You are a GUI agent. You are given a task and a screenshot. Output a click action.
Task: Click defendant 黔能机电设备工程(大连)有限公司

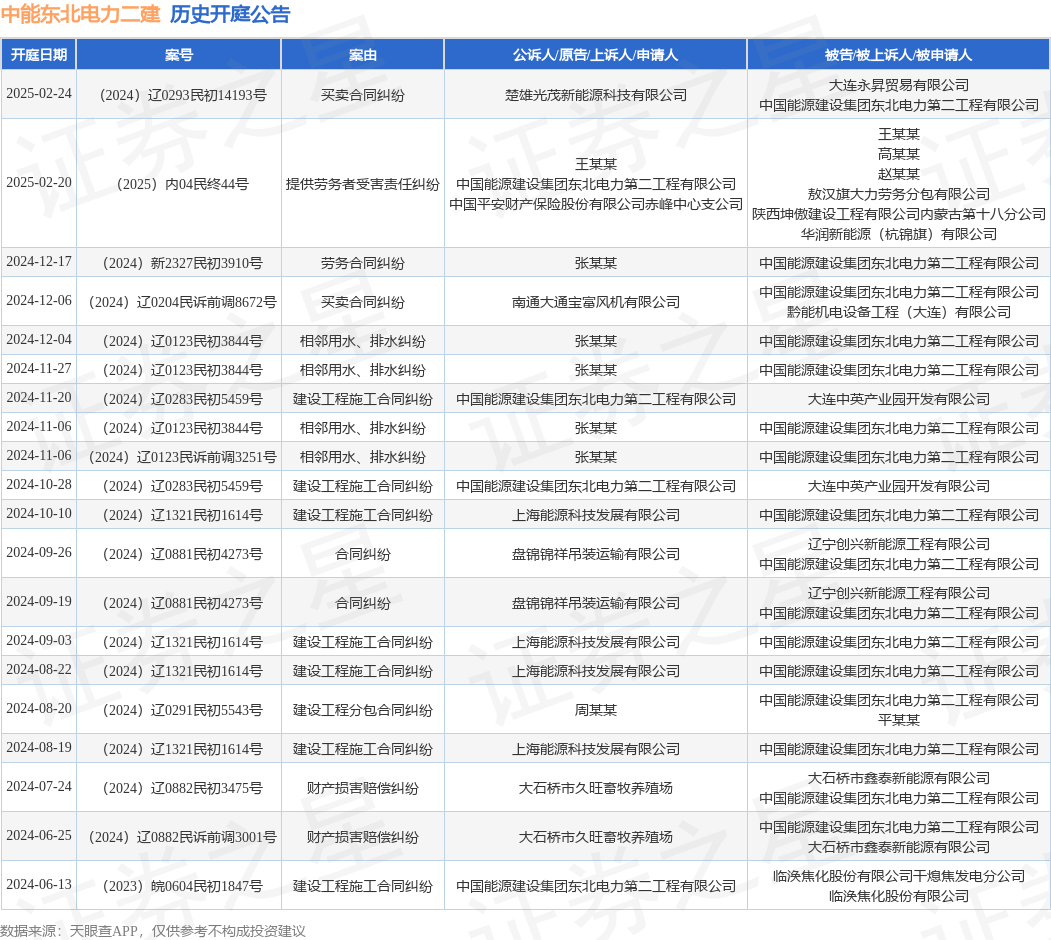pos(898,312)
